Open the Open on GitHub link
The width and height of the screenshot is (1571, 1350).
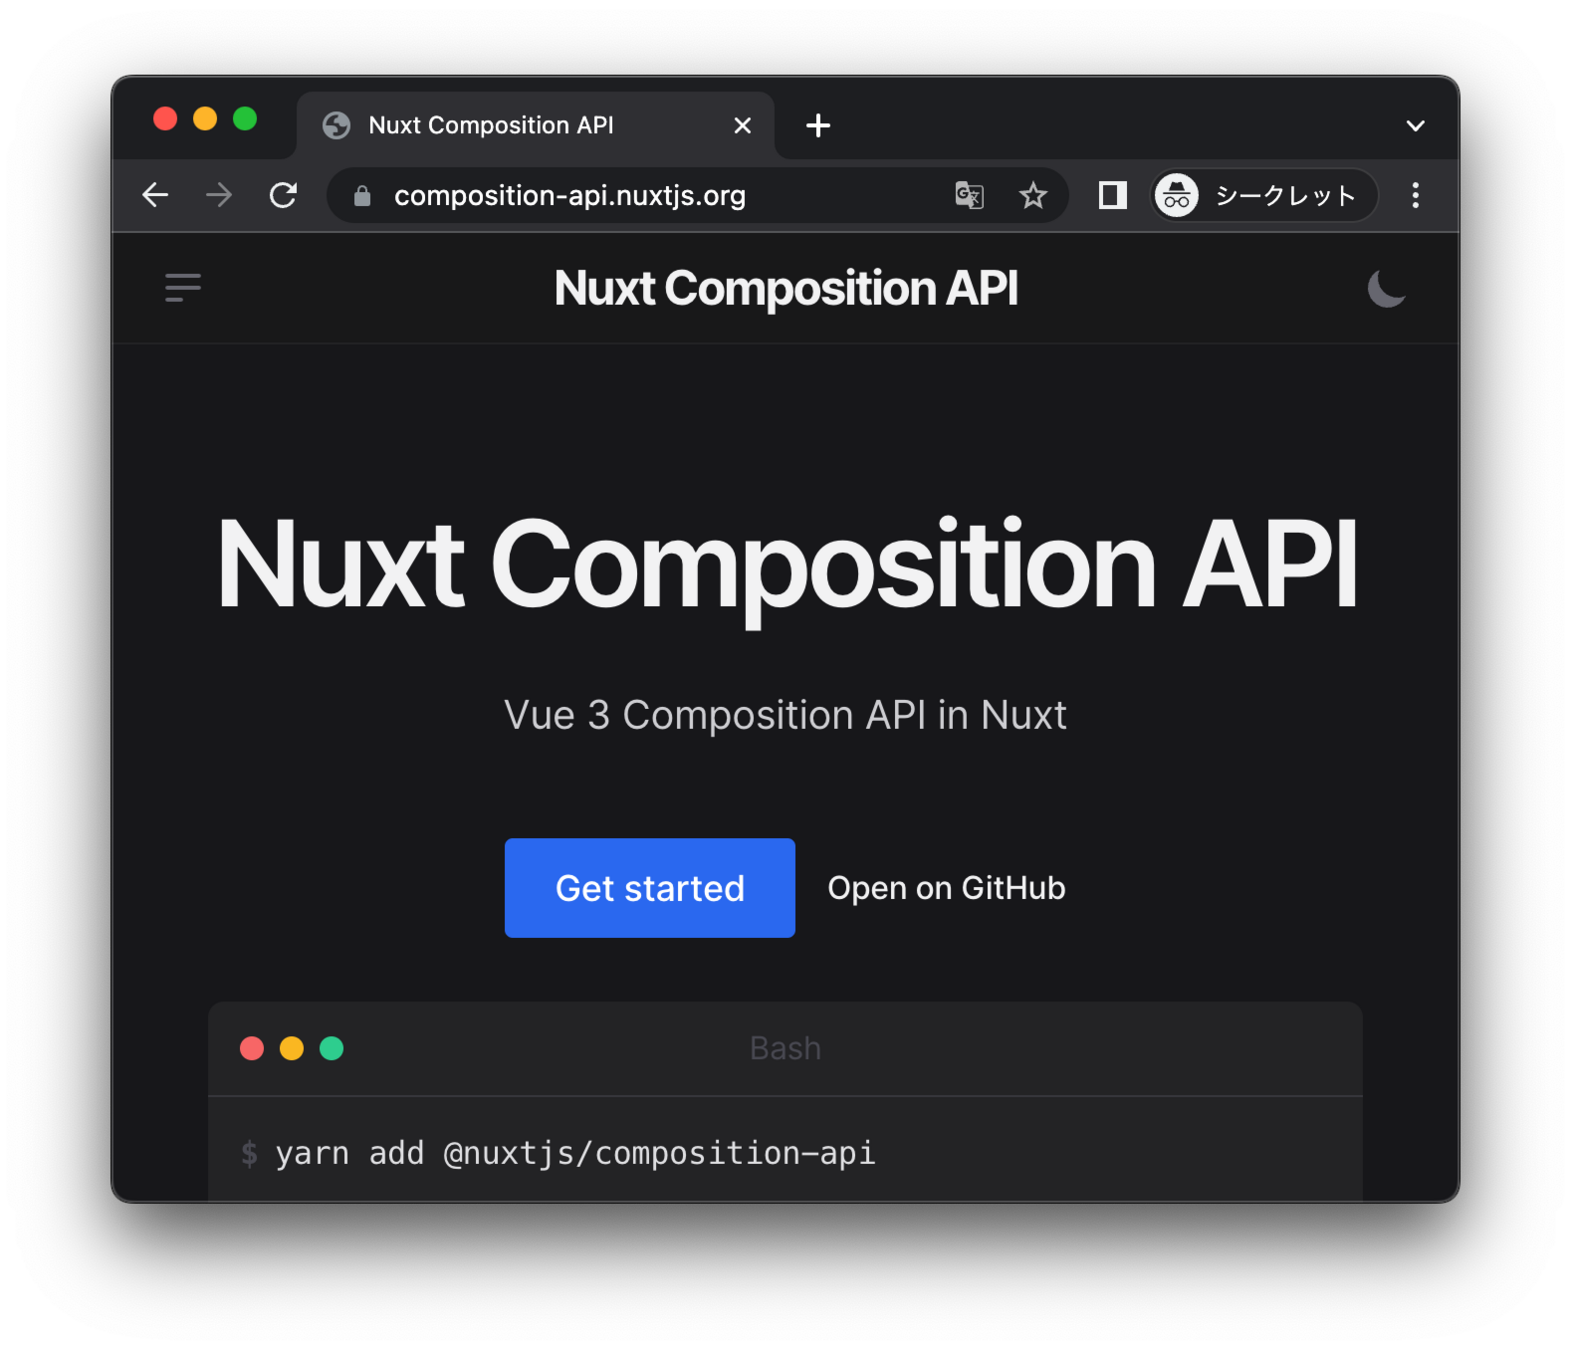point(946,888)
